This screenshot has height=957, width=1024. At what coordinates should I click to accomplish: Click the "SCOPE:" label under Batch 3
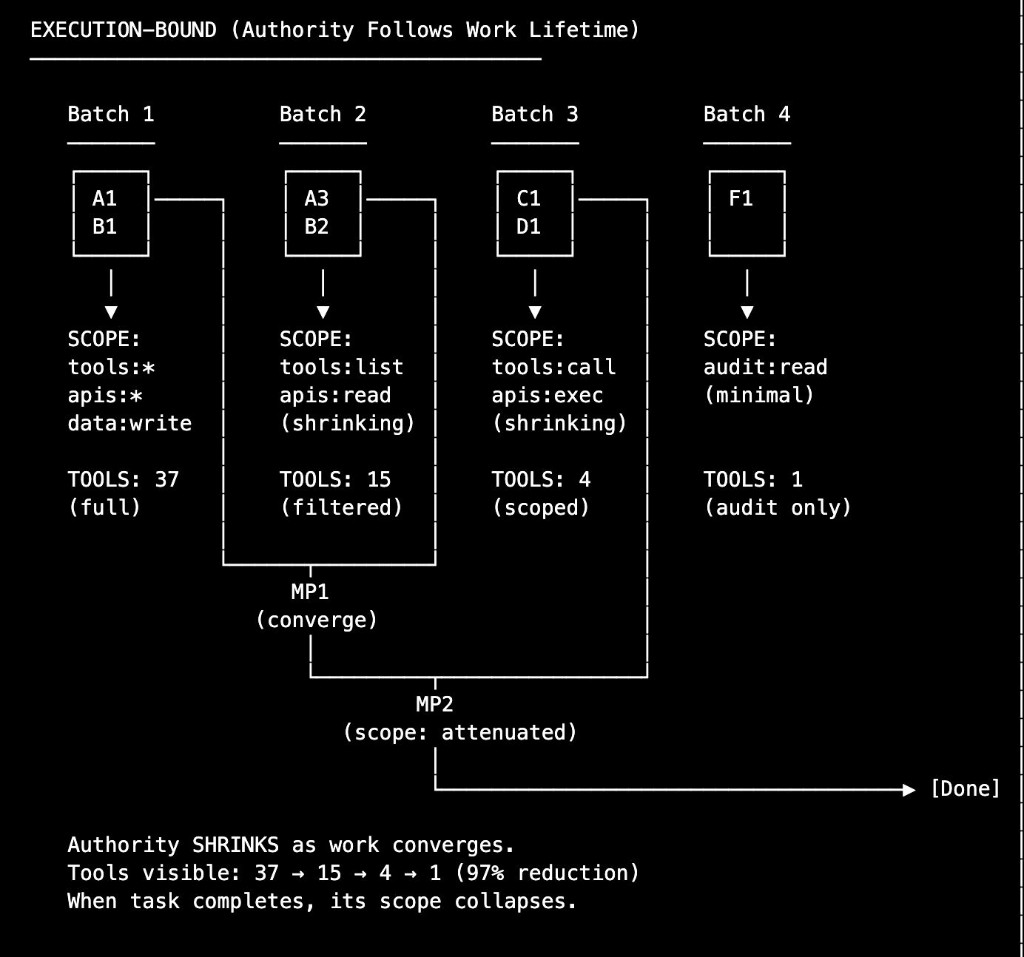point(528,339)
